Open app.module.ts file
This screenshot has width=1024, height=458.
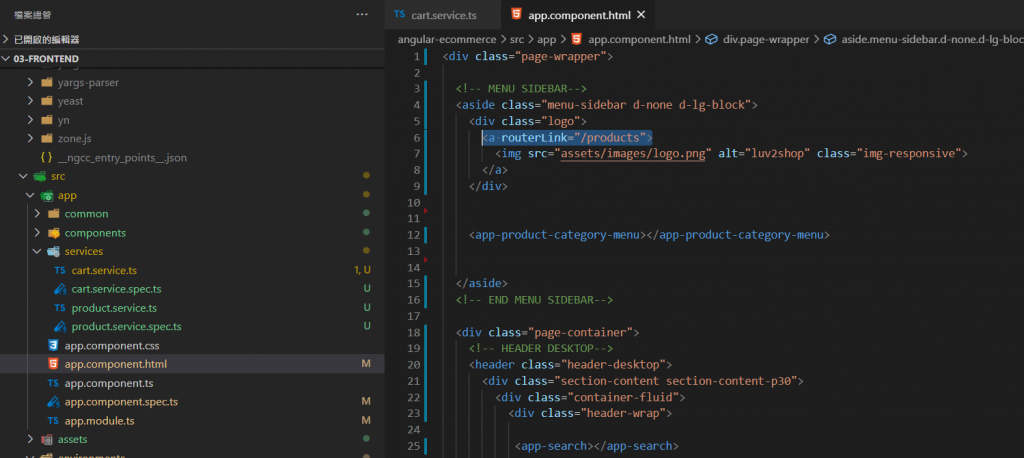tap(99, 420)
